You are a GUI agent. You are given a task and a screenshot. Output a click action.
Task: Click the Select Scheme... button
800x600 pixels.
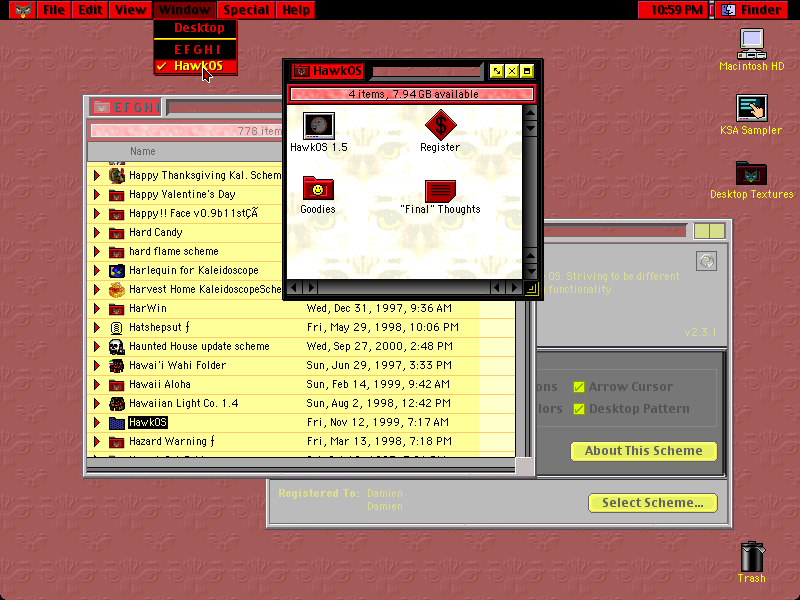(653, 503)
